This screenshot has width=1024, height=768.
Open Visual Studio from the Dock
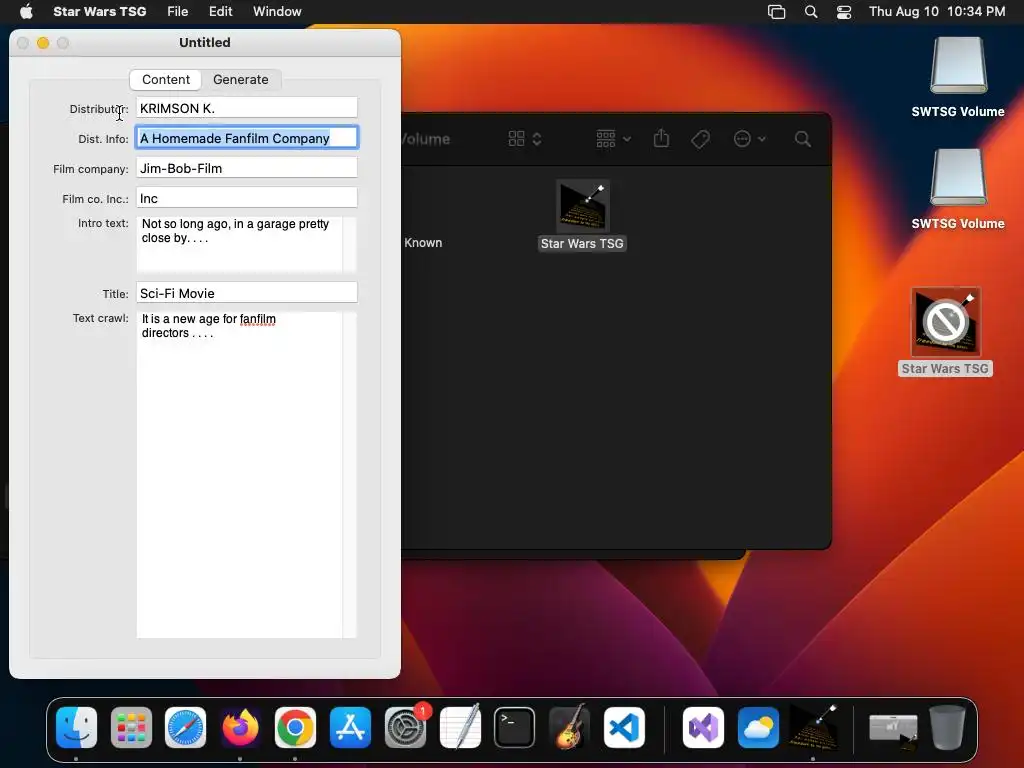point(703,728)
